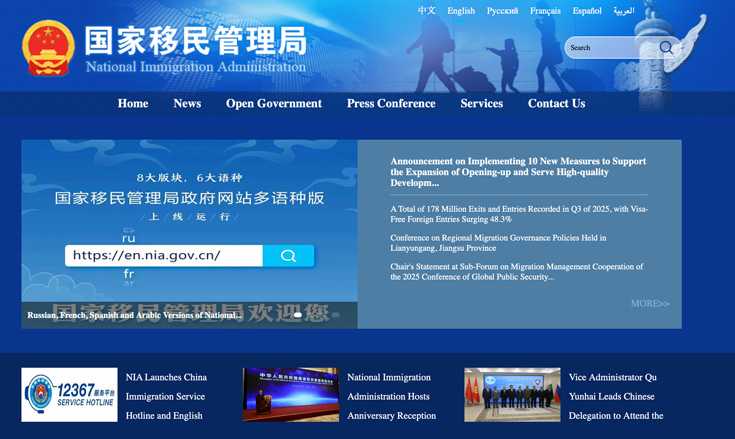735x439 pixels.
Task: Open the Open Government menu
Action: (274, 104)
